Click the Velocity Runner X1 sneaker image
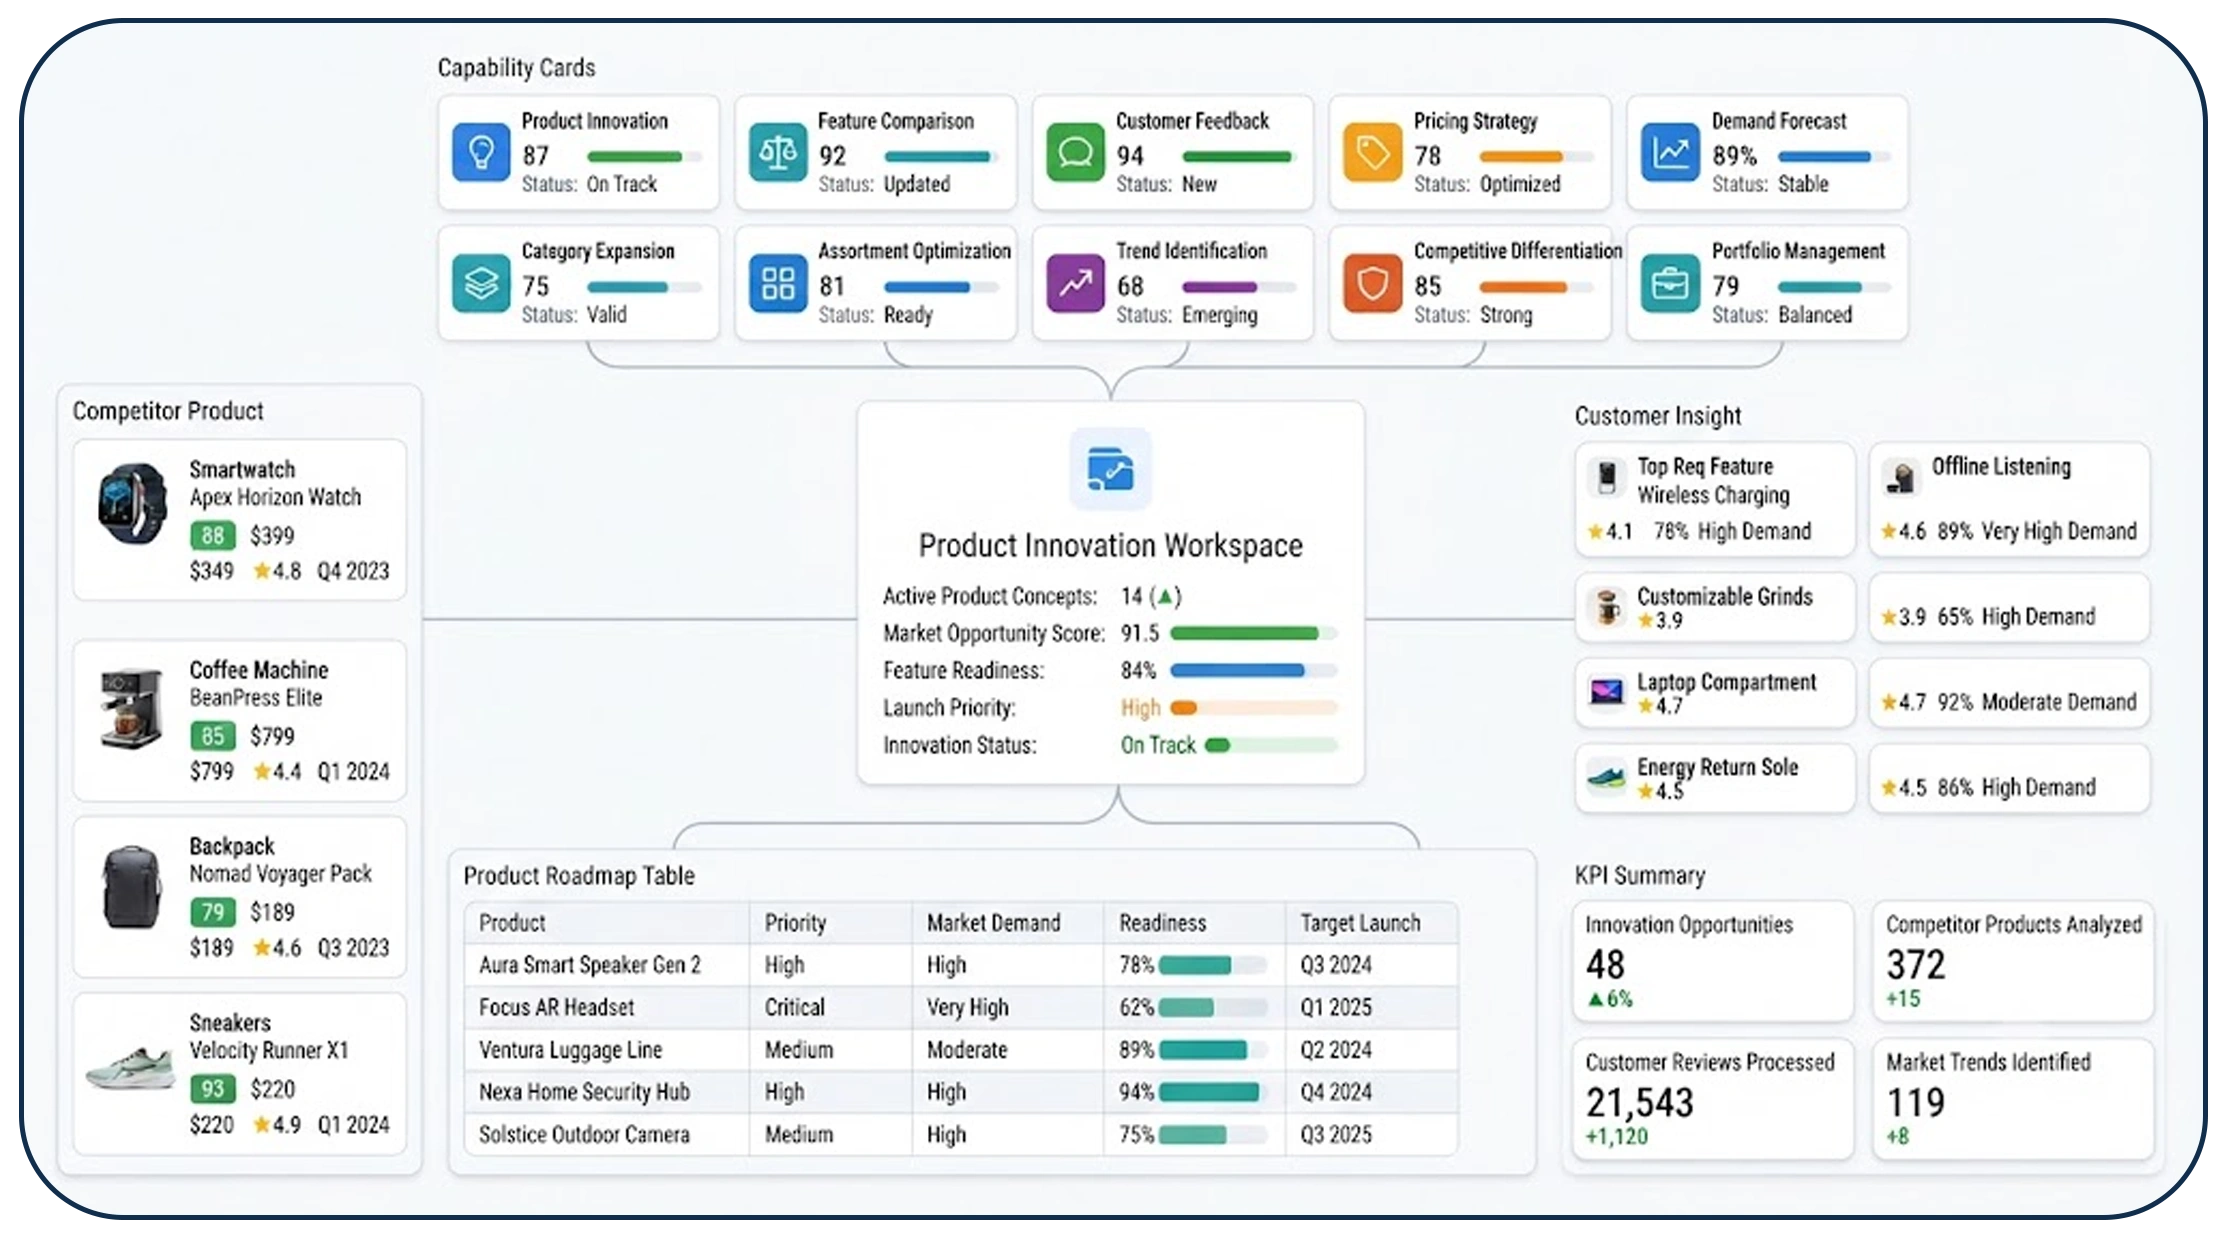Viewport: 2223px width, 1240px height. click(x=130, y=1067)
